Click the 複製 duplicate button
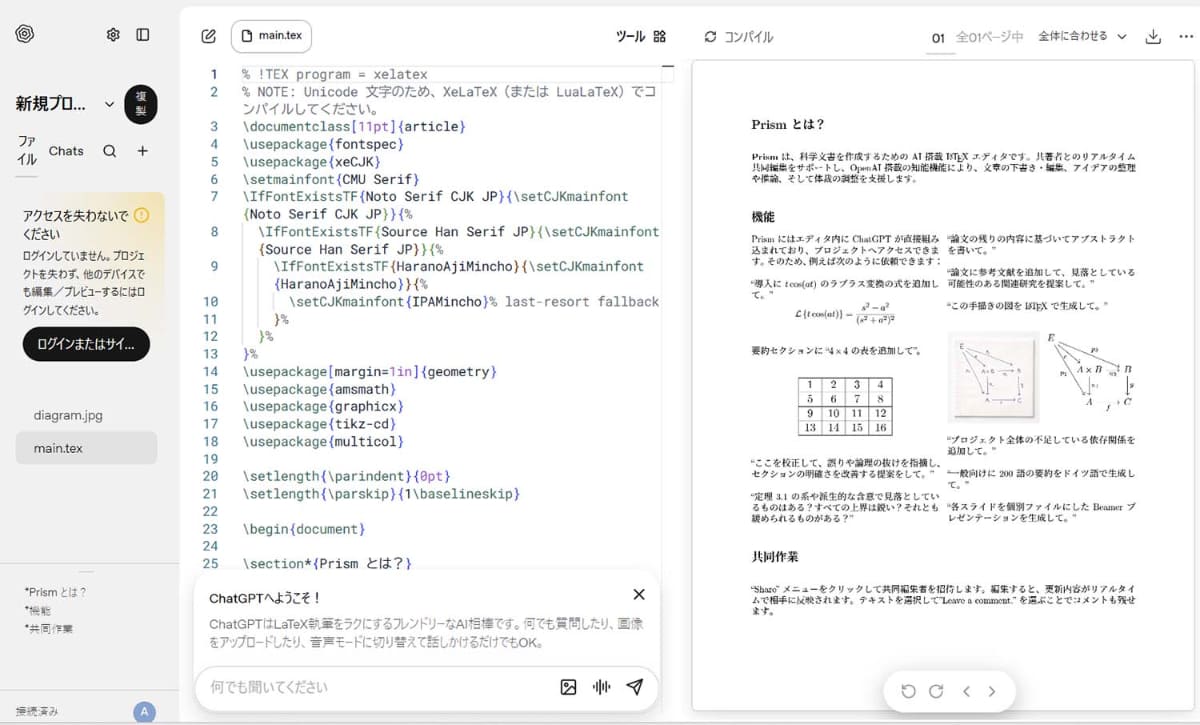The width and height of the screenshot is (1200, 725). [141, 105]
